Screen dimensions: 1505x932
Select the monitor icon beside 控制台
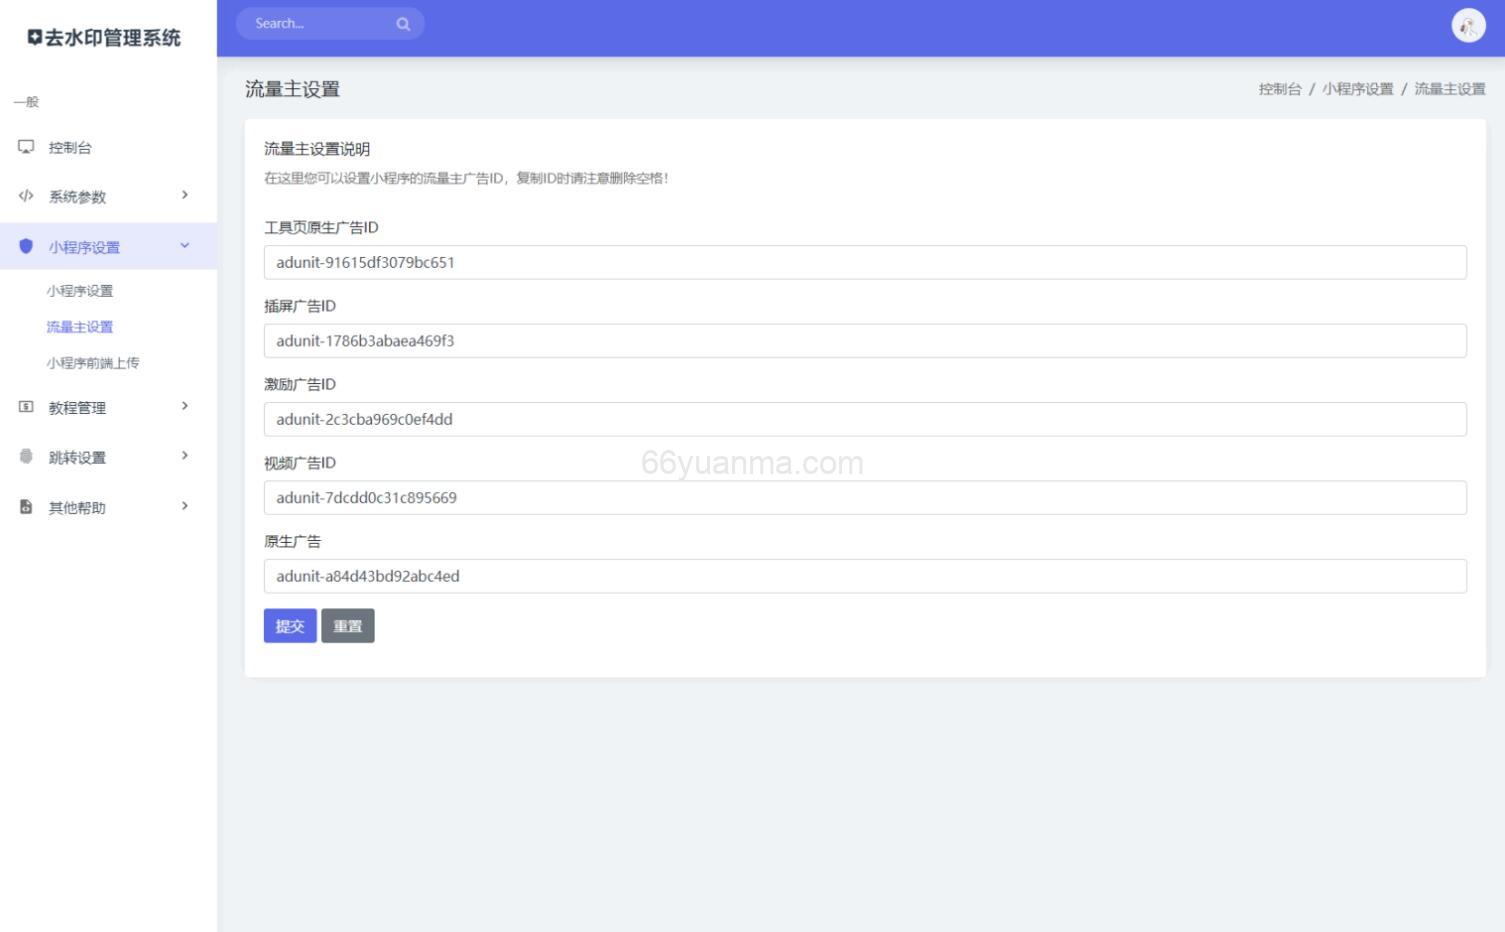tap(26, 146)
